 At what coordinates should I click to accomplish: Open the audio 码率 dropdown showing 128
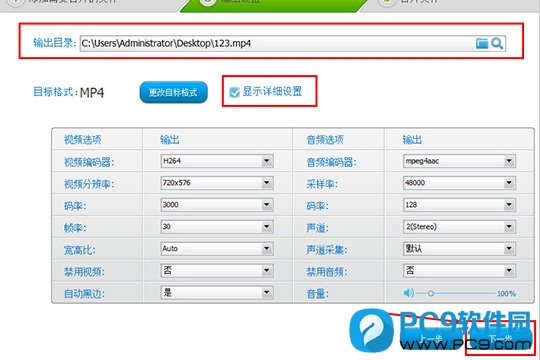click(x=459, y=205)
